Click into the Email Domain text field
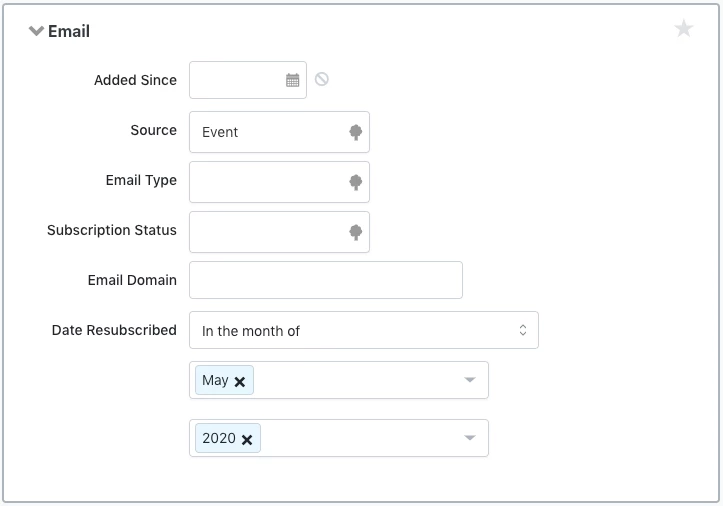Image resolution: width=723 pixels, height=506 pixels. click(x=325, y=280)
